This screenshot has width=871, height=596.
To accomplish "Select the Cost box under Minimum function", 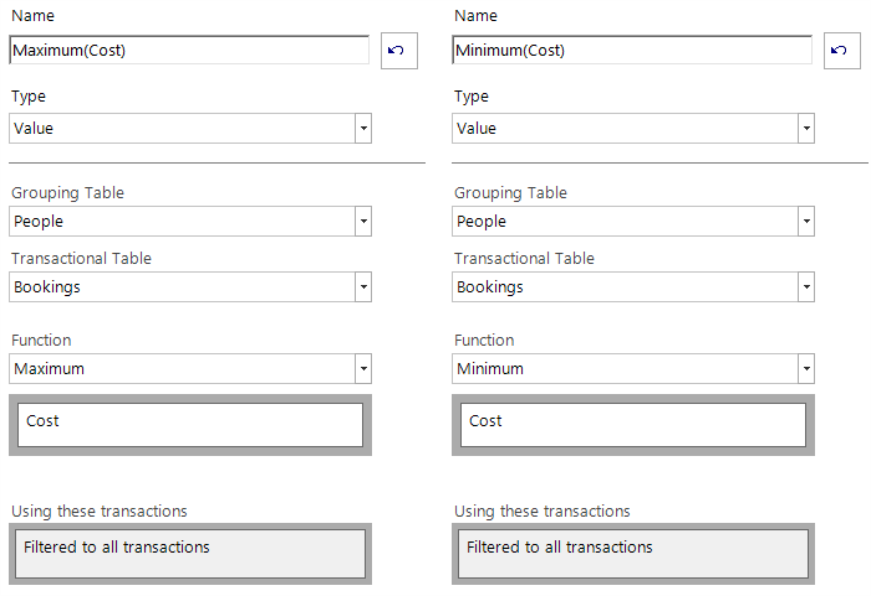I will (633, 425).
